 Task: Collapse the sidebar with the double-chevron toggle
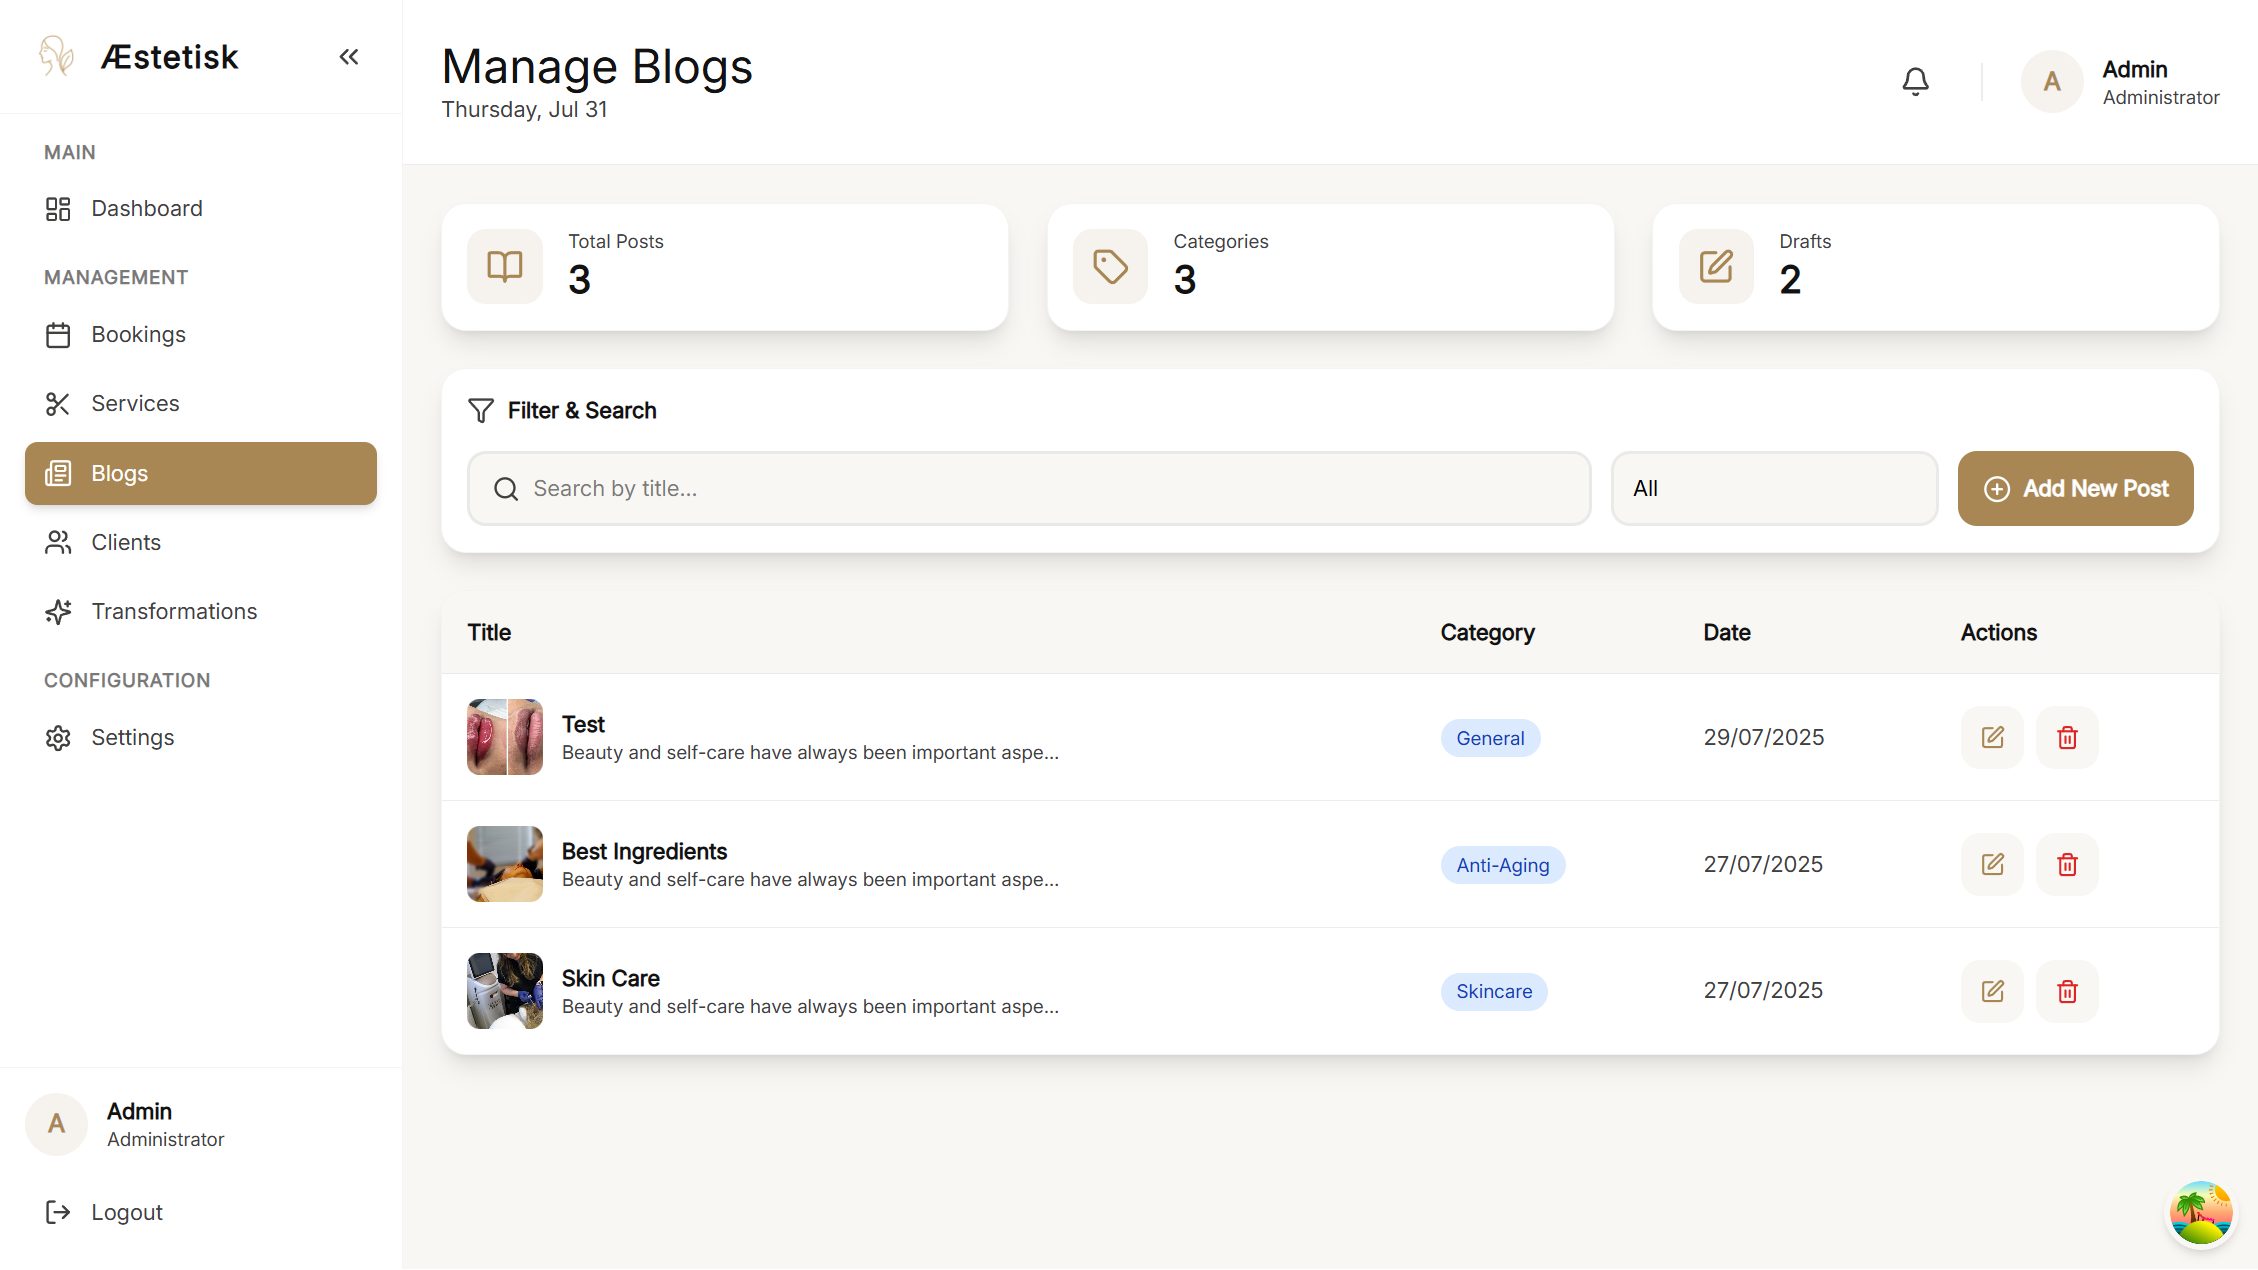349,56
